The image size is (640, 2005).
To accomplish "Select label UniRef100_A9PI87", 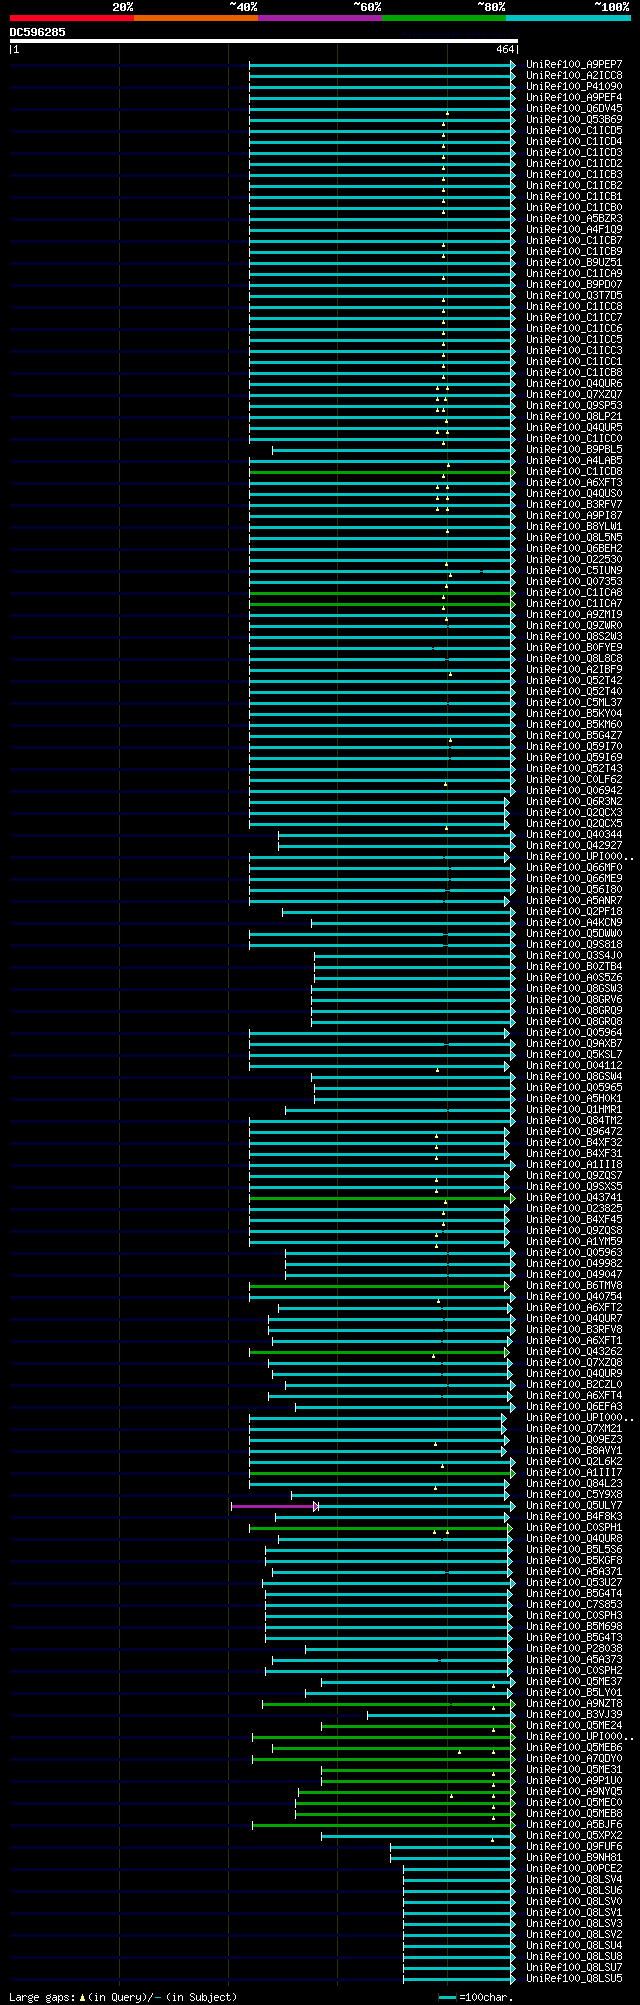I will (x=574, y=516).
